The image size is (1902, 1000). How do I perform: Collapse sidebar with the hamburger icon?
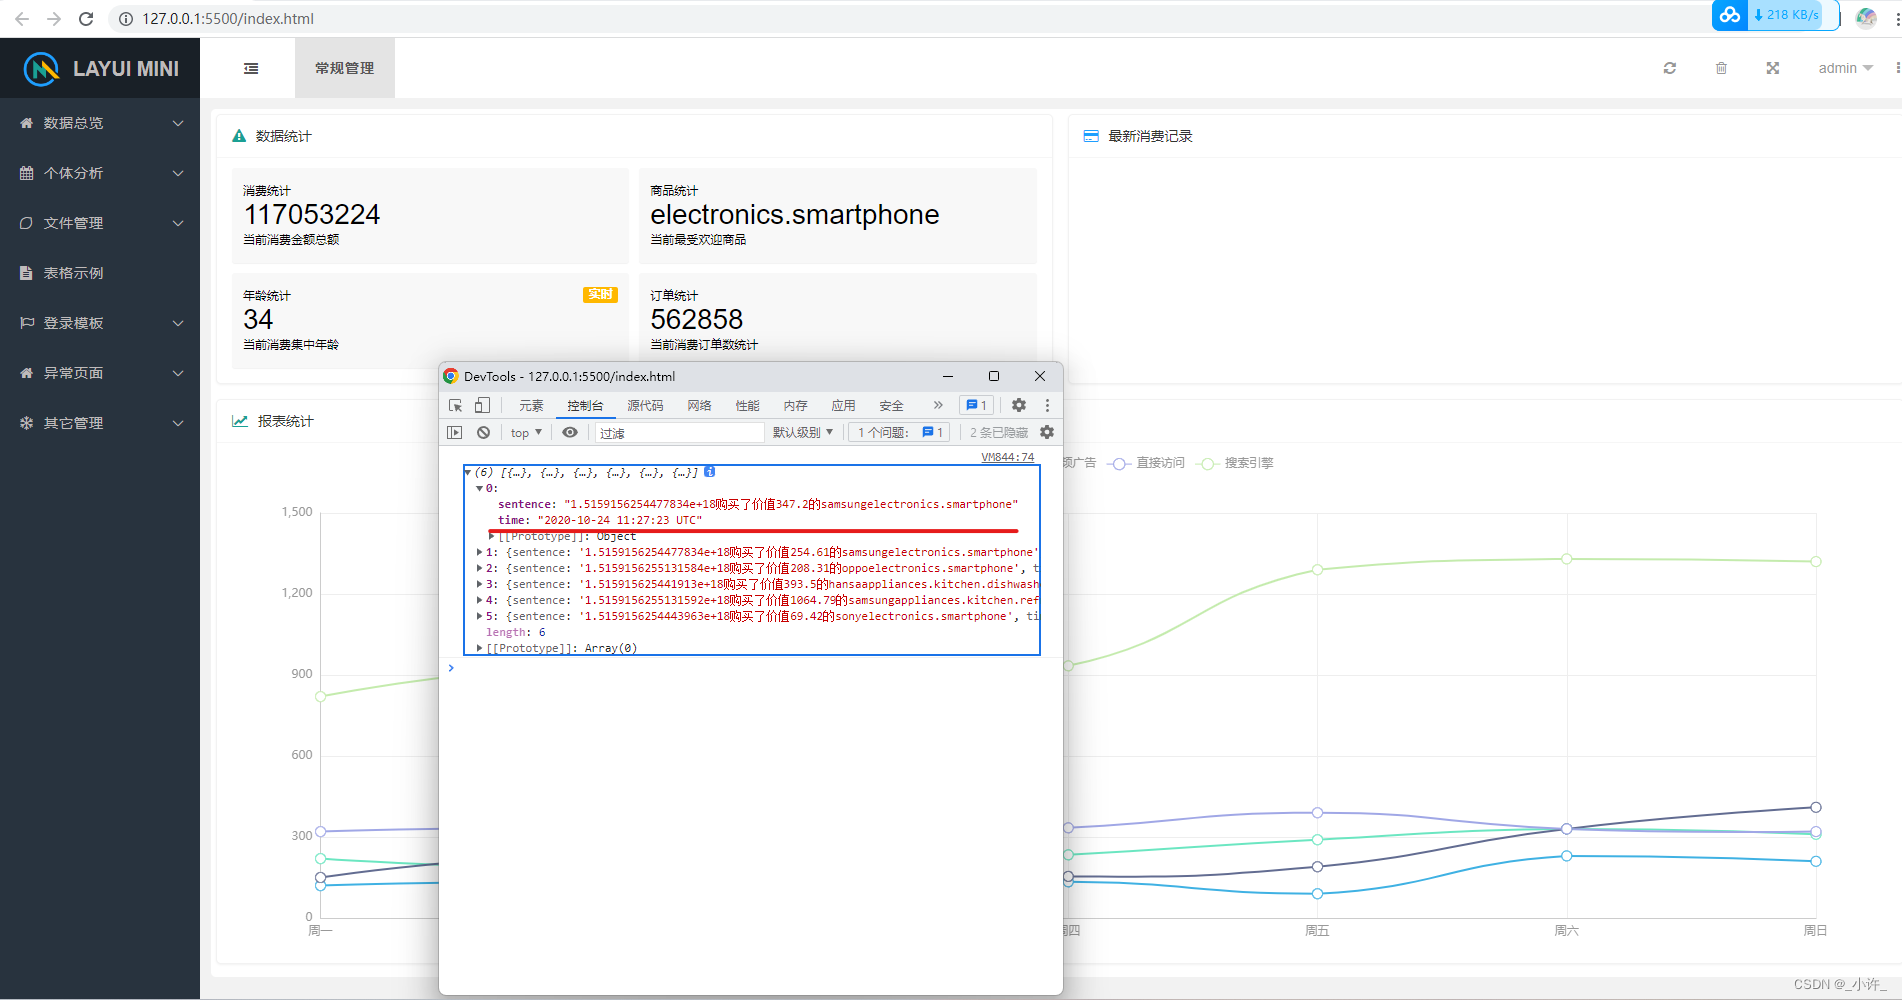click(251, 68)
